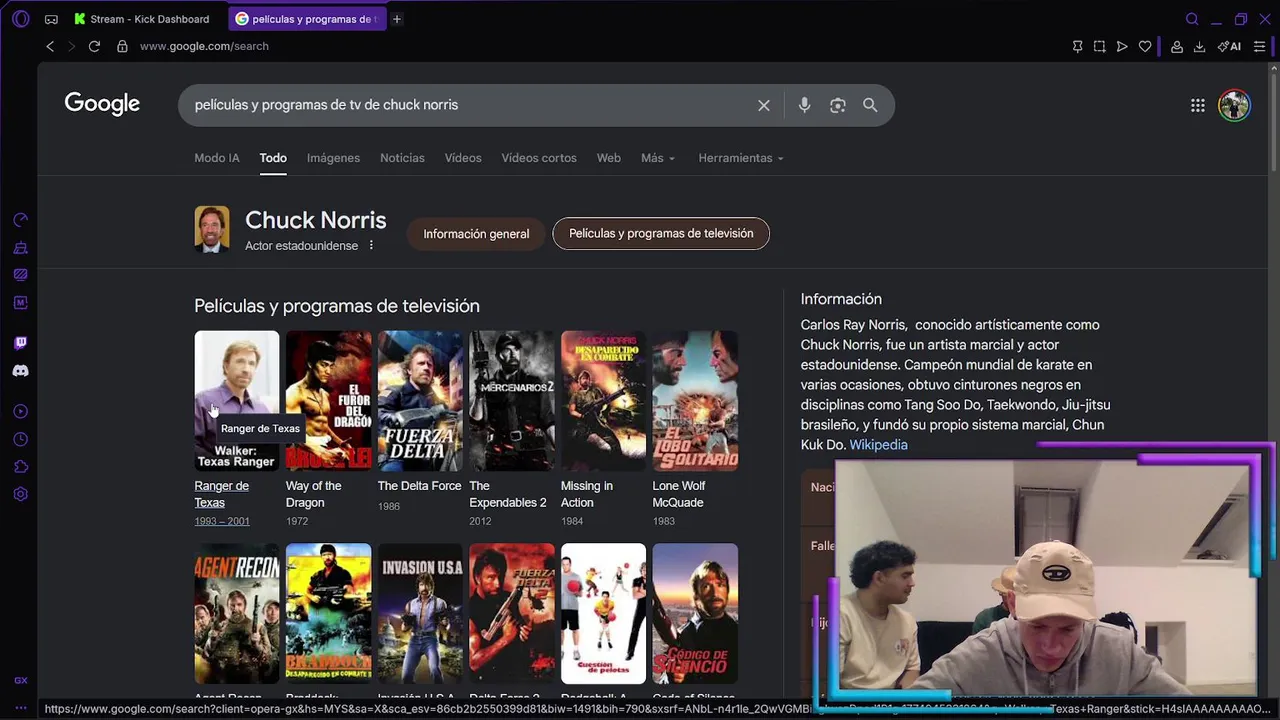1280x720 pixels.
Task: Click the Pinboards pin icon
Action: coord(1077,46)
